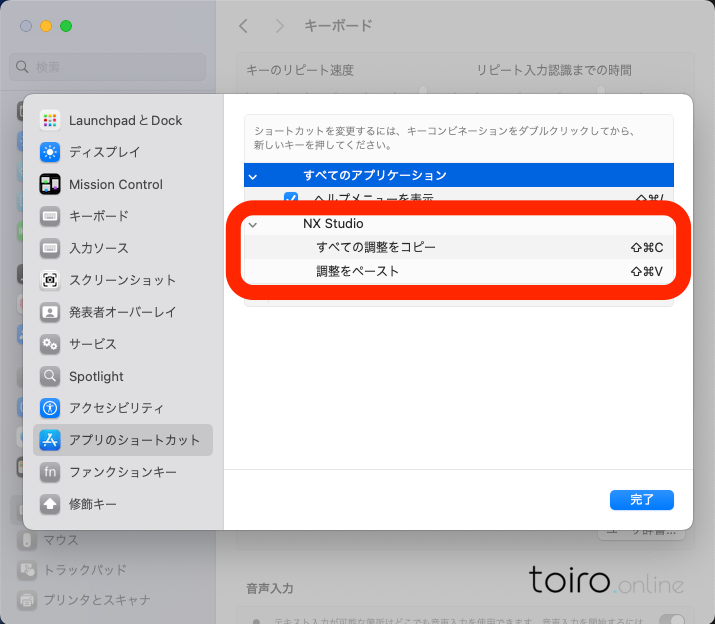The height and width of the screenshot is (624, 715).
Task: Click the 完了 button
Action: [x=642, y=500]
